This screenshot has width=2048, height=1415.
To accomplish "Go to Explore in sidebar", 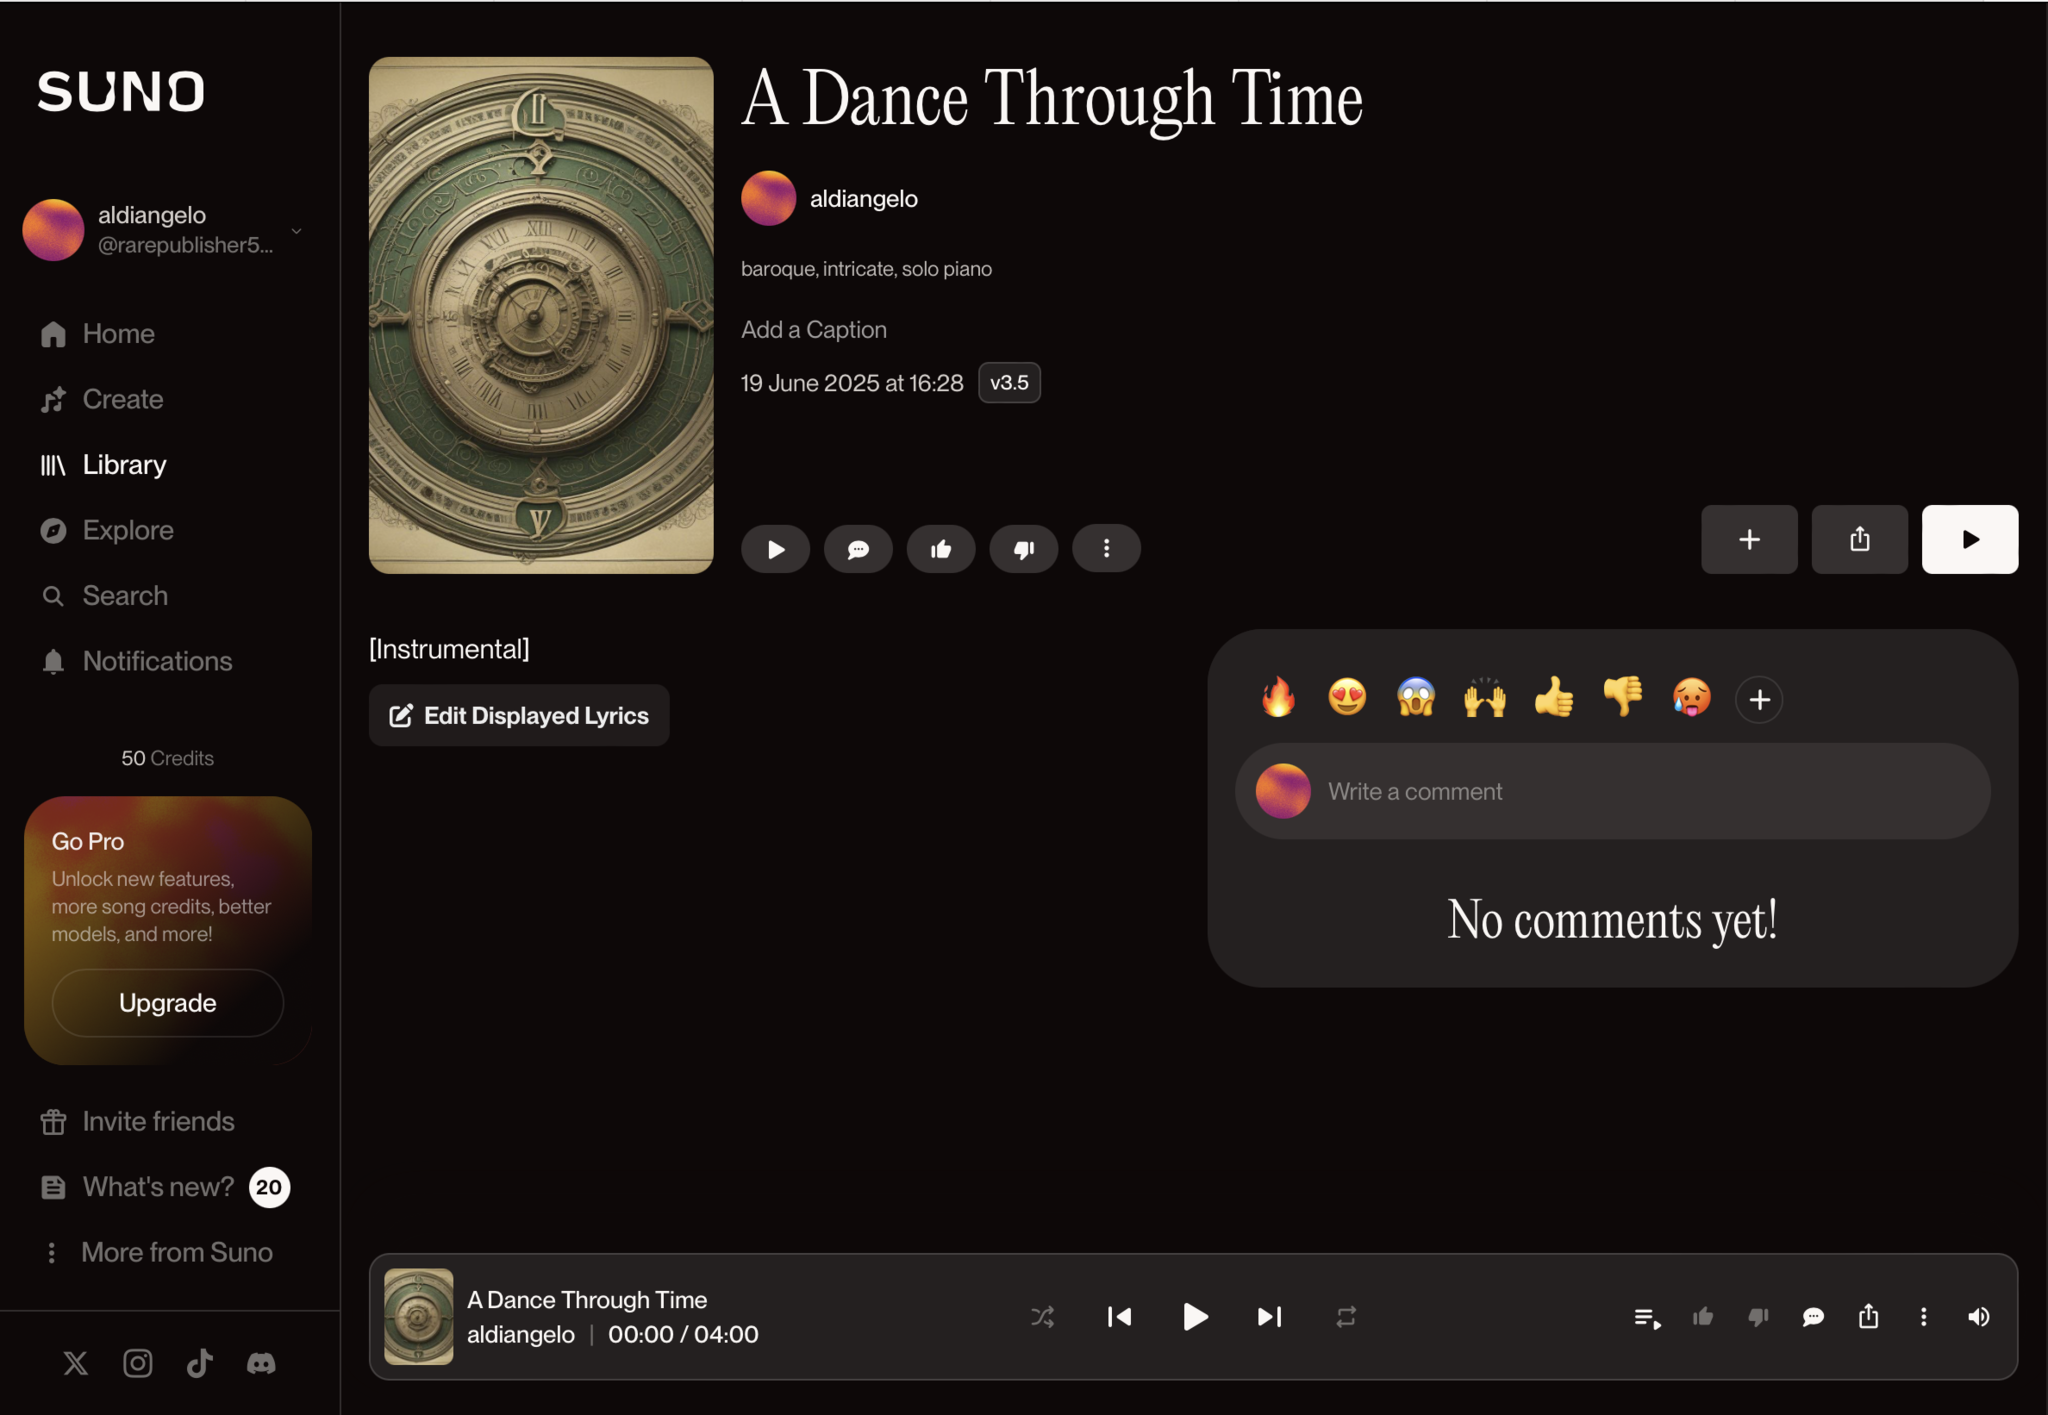I will (127, 530).
